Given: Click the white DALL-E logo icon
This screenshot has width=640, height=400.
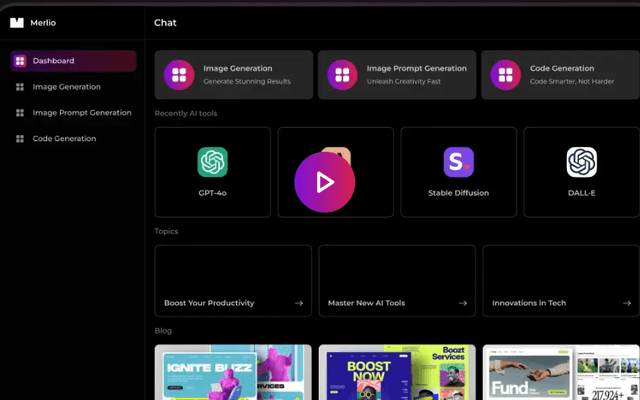Looking at the screenshot, I should click(x=582, y=162).
